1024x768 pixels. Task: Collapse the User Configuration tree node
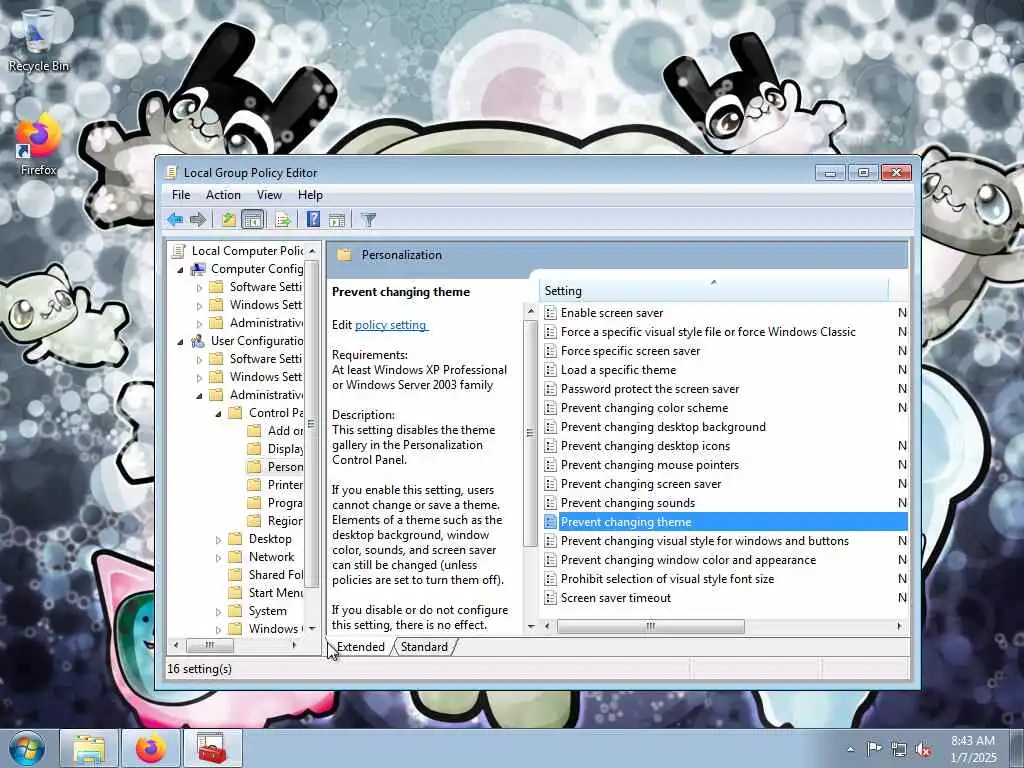click(180, 341)
